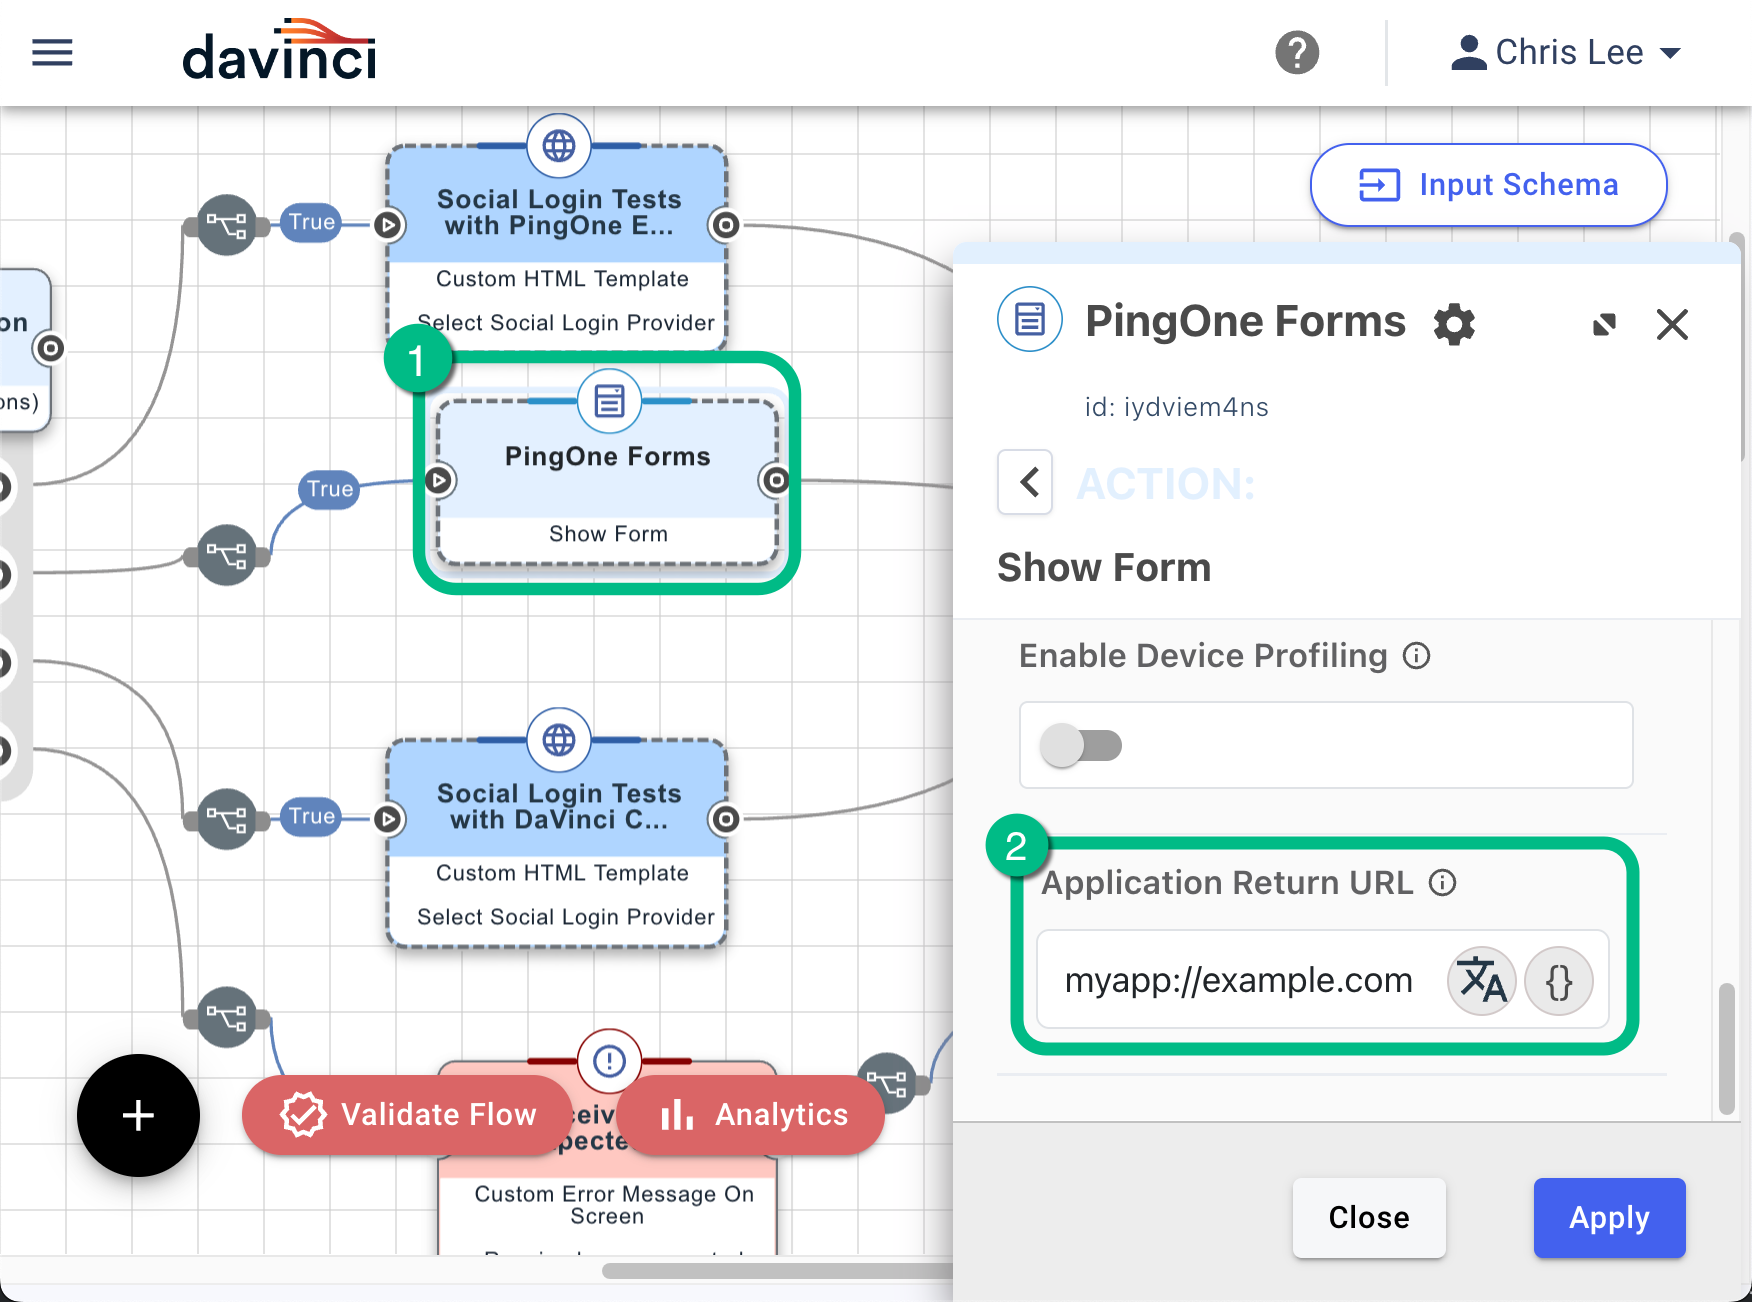The image size is (1752, 1302).
Task: Expand the Chris Lee user dropdown
Action: (x=1566, y=52)
